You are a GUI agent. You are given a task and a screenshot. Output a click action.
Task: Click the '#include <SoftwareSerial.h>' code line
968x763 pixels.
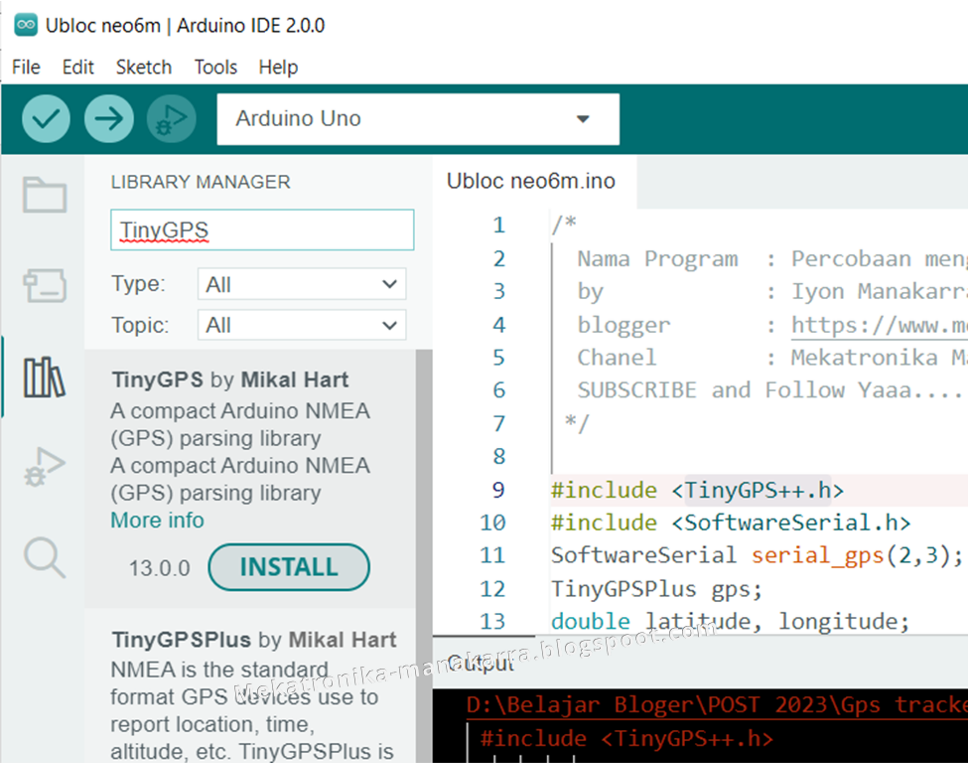[x=731, y=523]
